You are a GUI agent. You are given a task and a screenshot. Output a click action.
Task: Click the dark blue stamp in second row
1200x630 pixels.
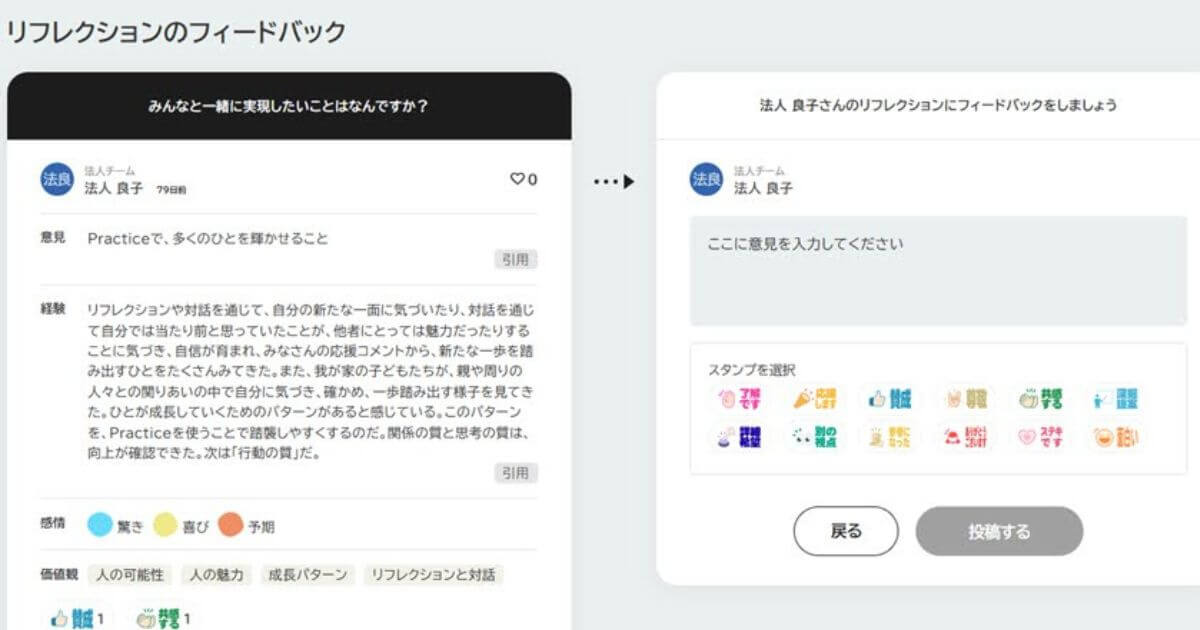pos(740,438)
